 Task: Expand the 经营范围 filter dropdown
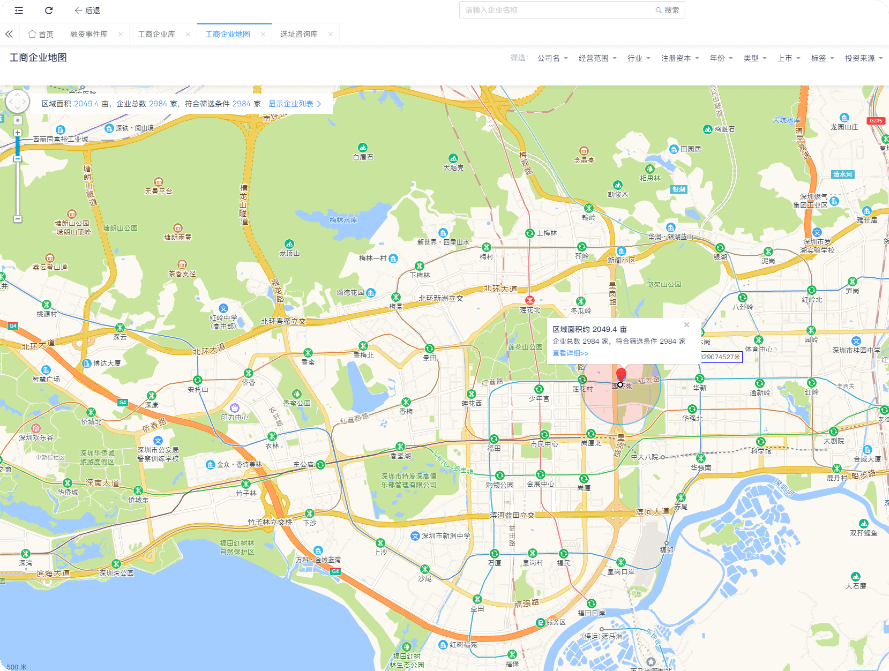pyautogui.click(x=597, y=58)
